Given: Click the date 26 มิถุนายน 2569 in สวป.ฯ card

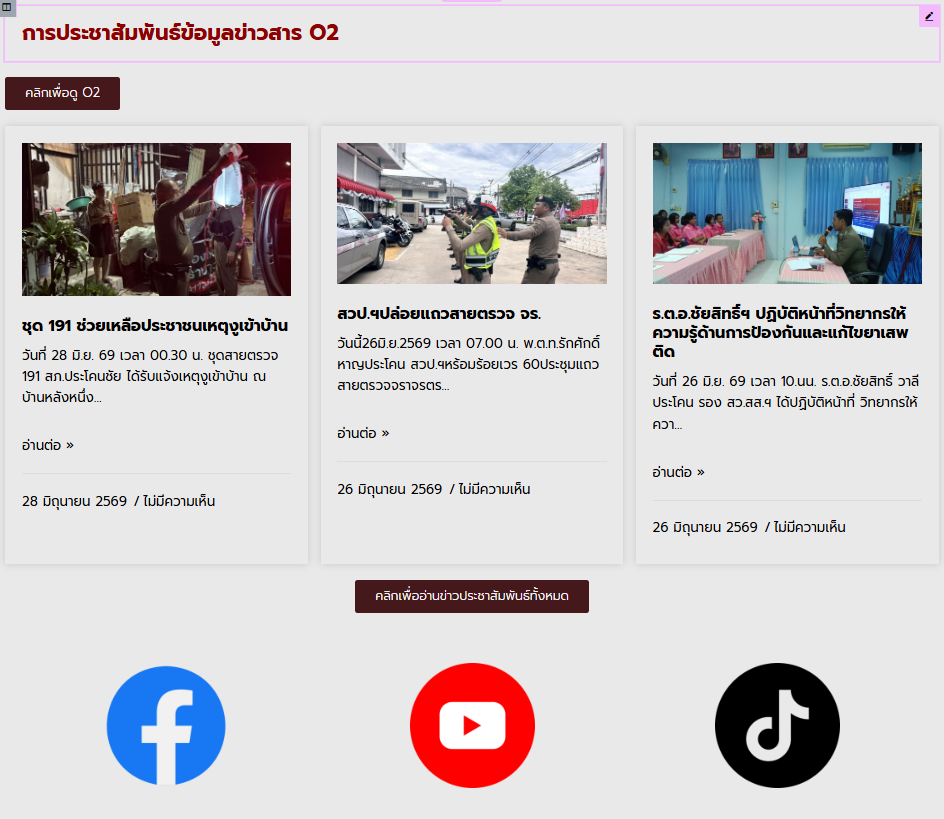Looking at the screenshot, I should (390, 489).
